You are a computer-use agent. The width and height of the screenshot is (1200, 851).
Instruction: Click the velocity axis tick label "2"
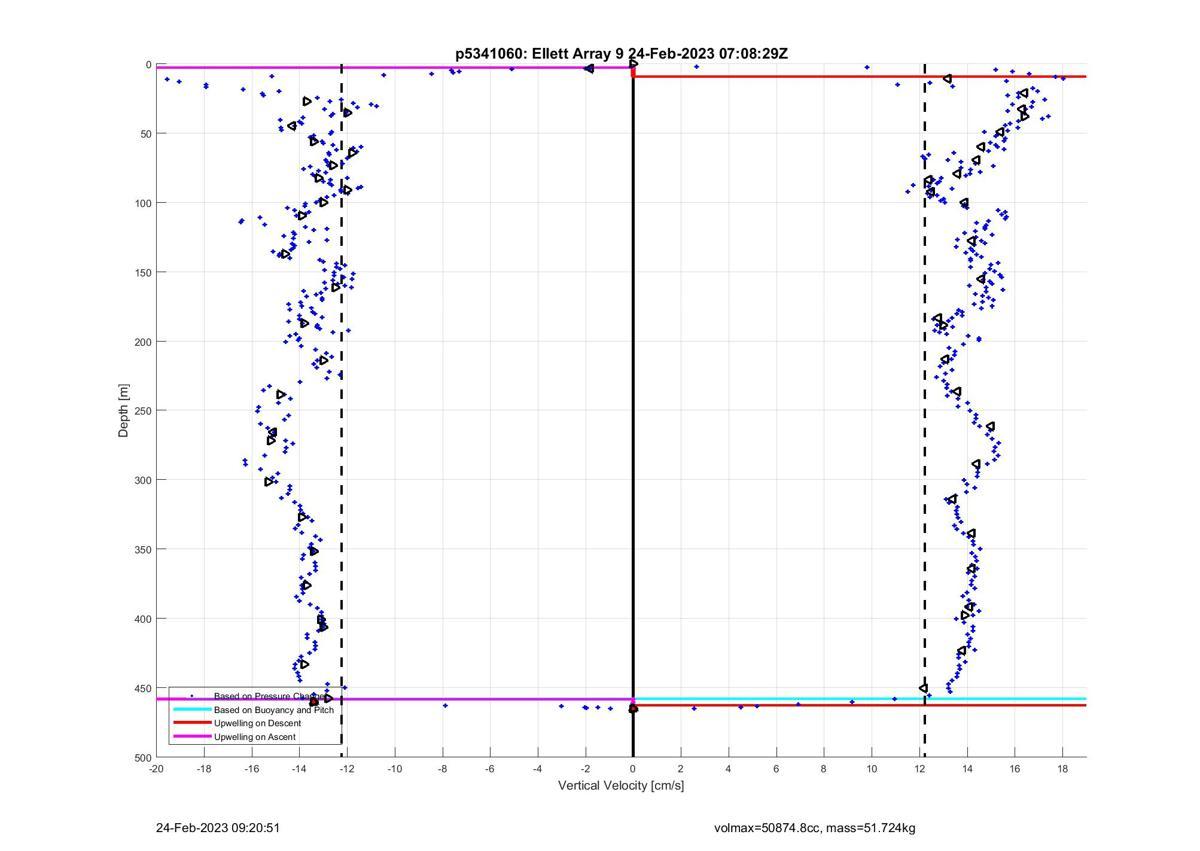coord(681,769)
